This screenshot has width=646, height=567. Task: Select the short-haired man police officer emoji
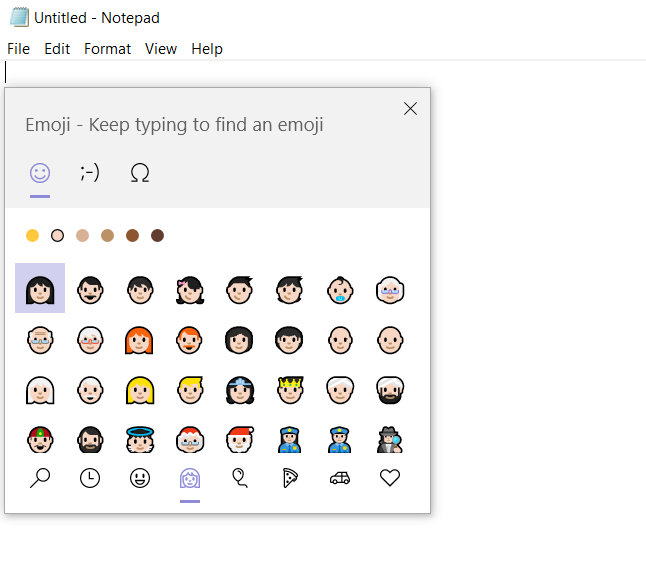339,440
